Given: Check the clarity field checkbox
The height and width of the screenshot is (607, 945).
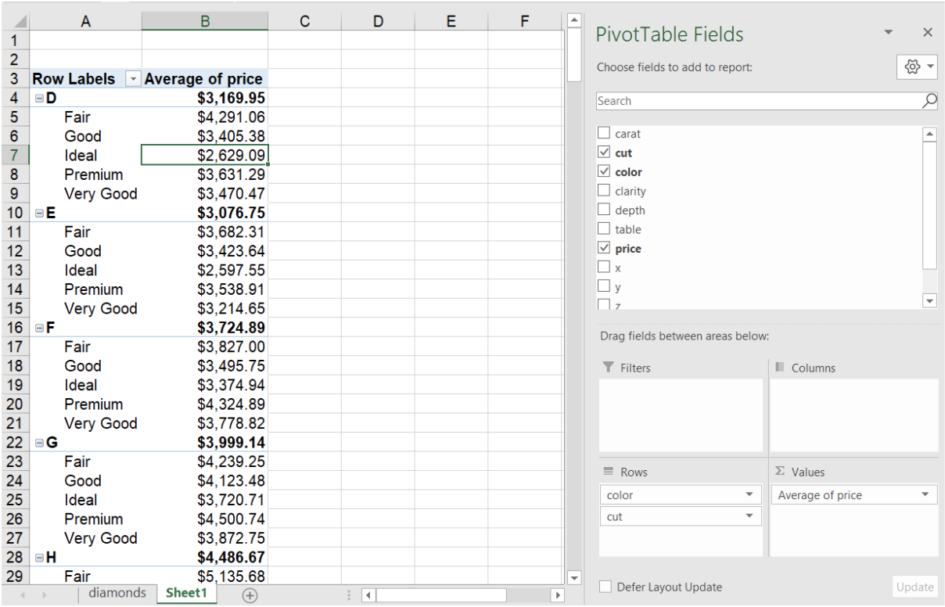Looking at the screenshot, I should (603, 190).
